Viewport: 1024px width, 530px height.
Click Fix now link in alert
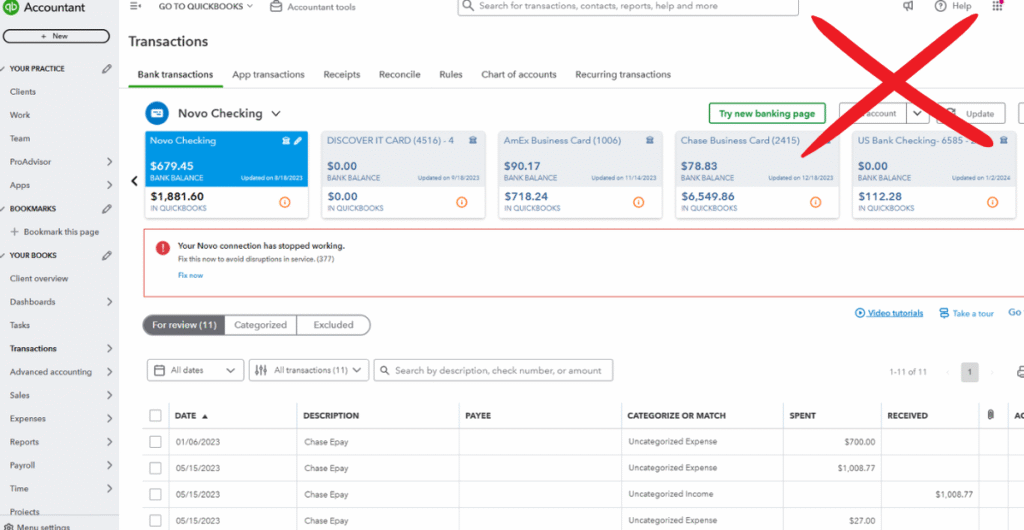click(191, 275)
